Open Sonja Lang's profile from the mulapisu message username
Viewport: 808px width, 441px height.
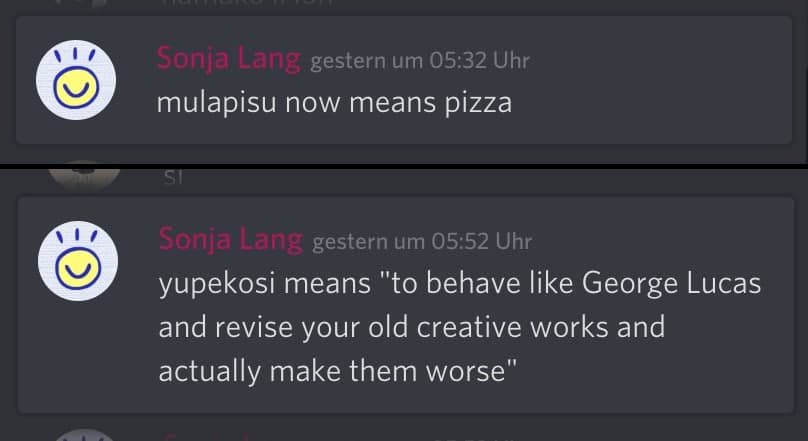(x=228, y=59)
